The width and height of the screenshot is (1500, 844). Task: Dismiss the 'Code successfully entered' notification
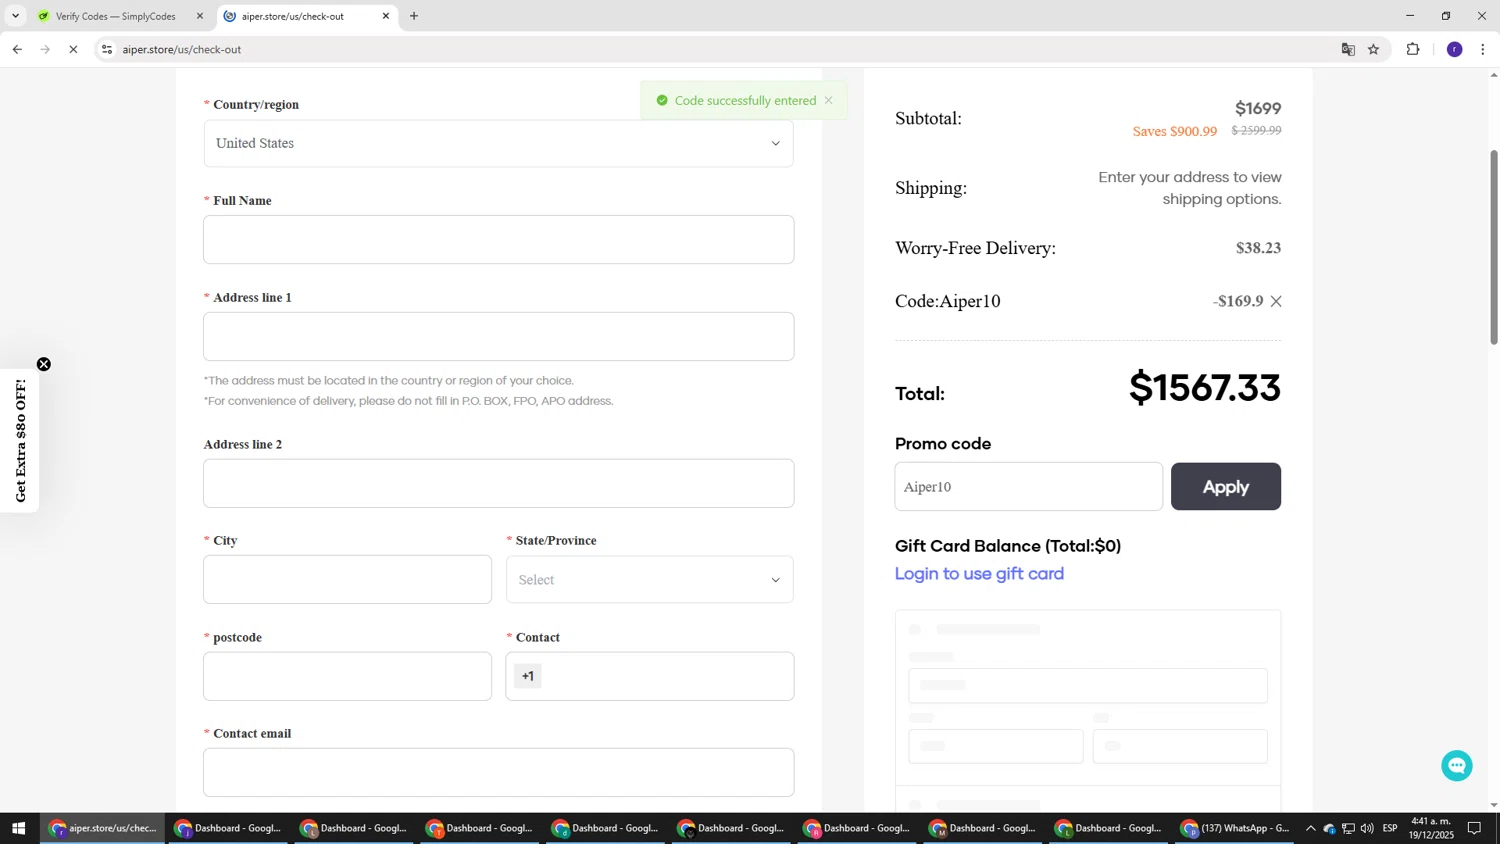(828, 100)
